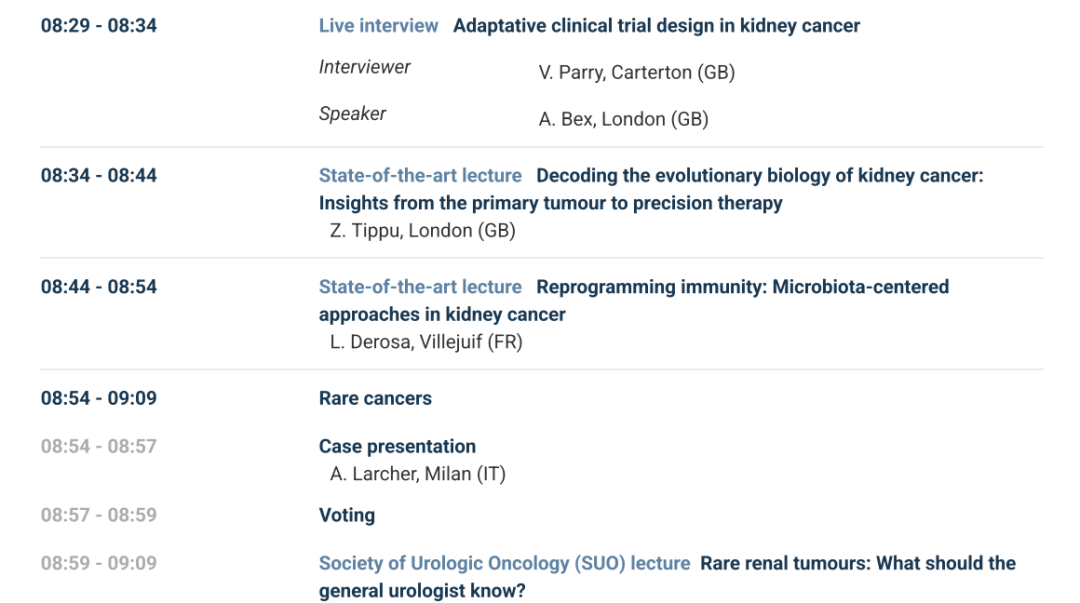Open the Adaptative clinical trial design talk title
The width and height of the screenshot is (1080, 603).
coord(656,26)
